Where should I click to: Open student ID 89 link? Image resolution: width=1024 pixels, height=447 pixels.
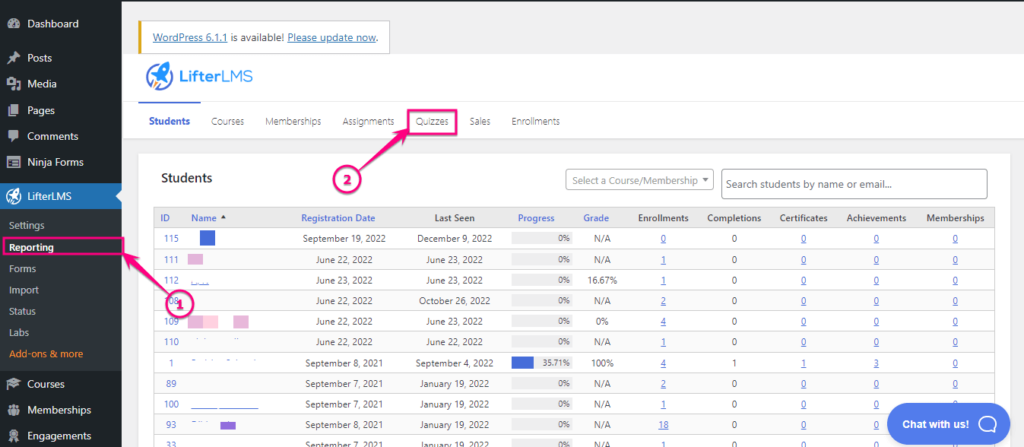coord(171,384)
